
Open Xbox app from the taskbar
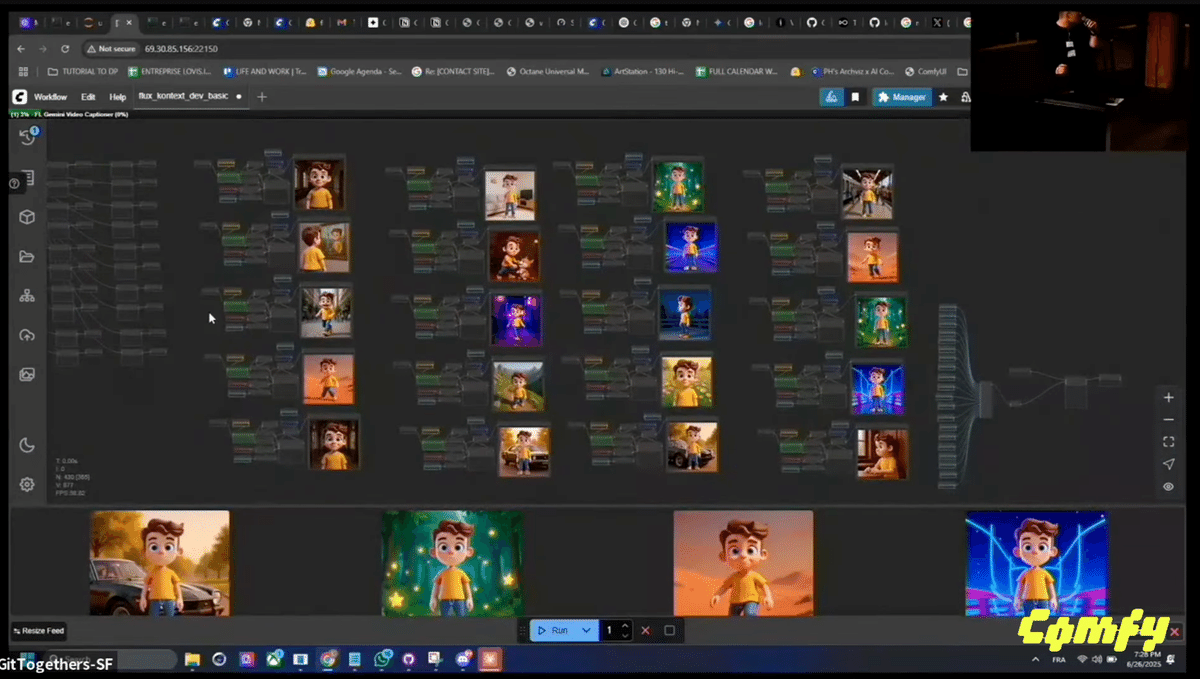coord(273,660)
